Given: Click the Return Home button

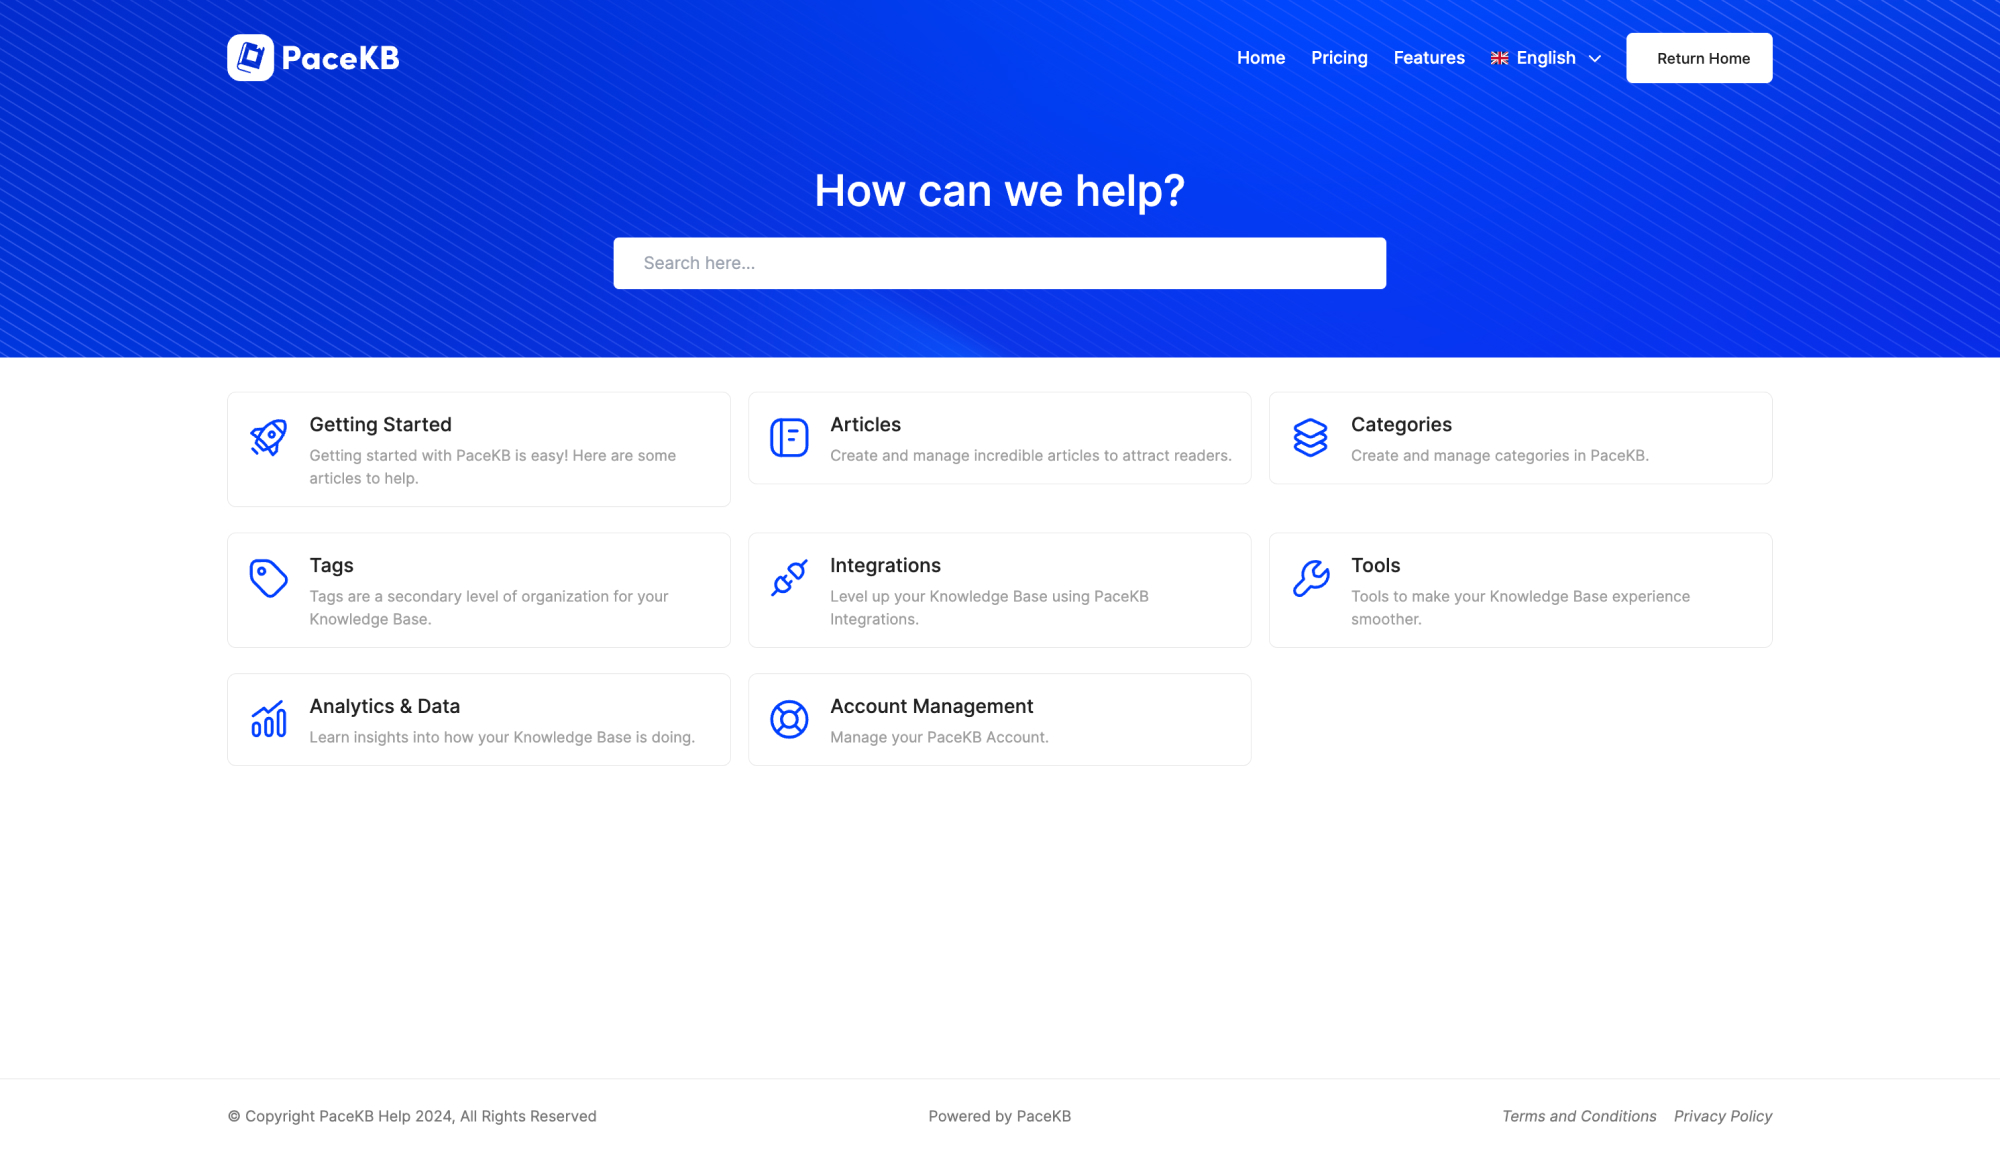Looking at the screenshot, I should [x=1699, y=58].
